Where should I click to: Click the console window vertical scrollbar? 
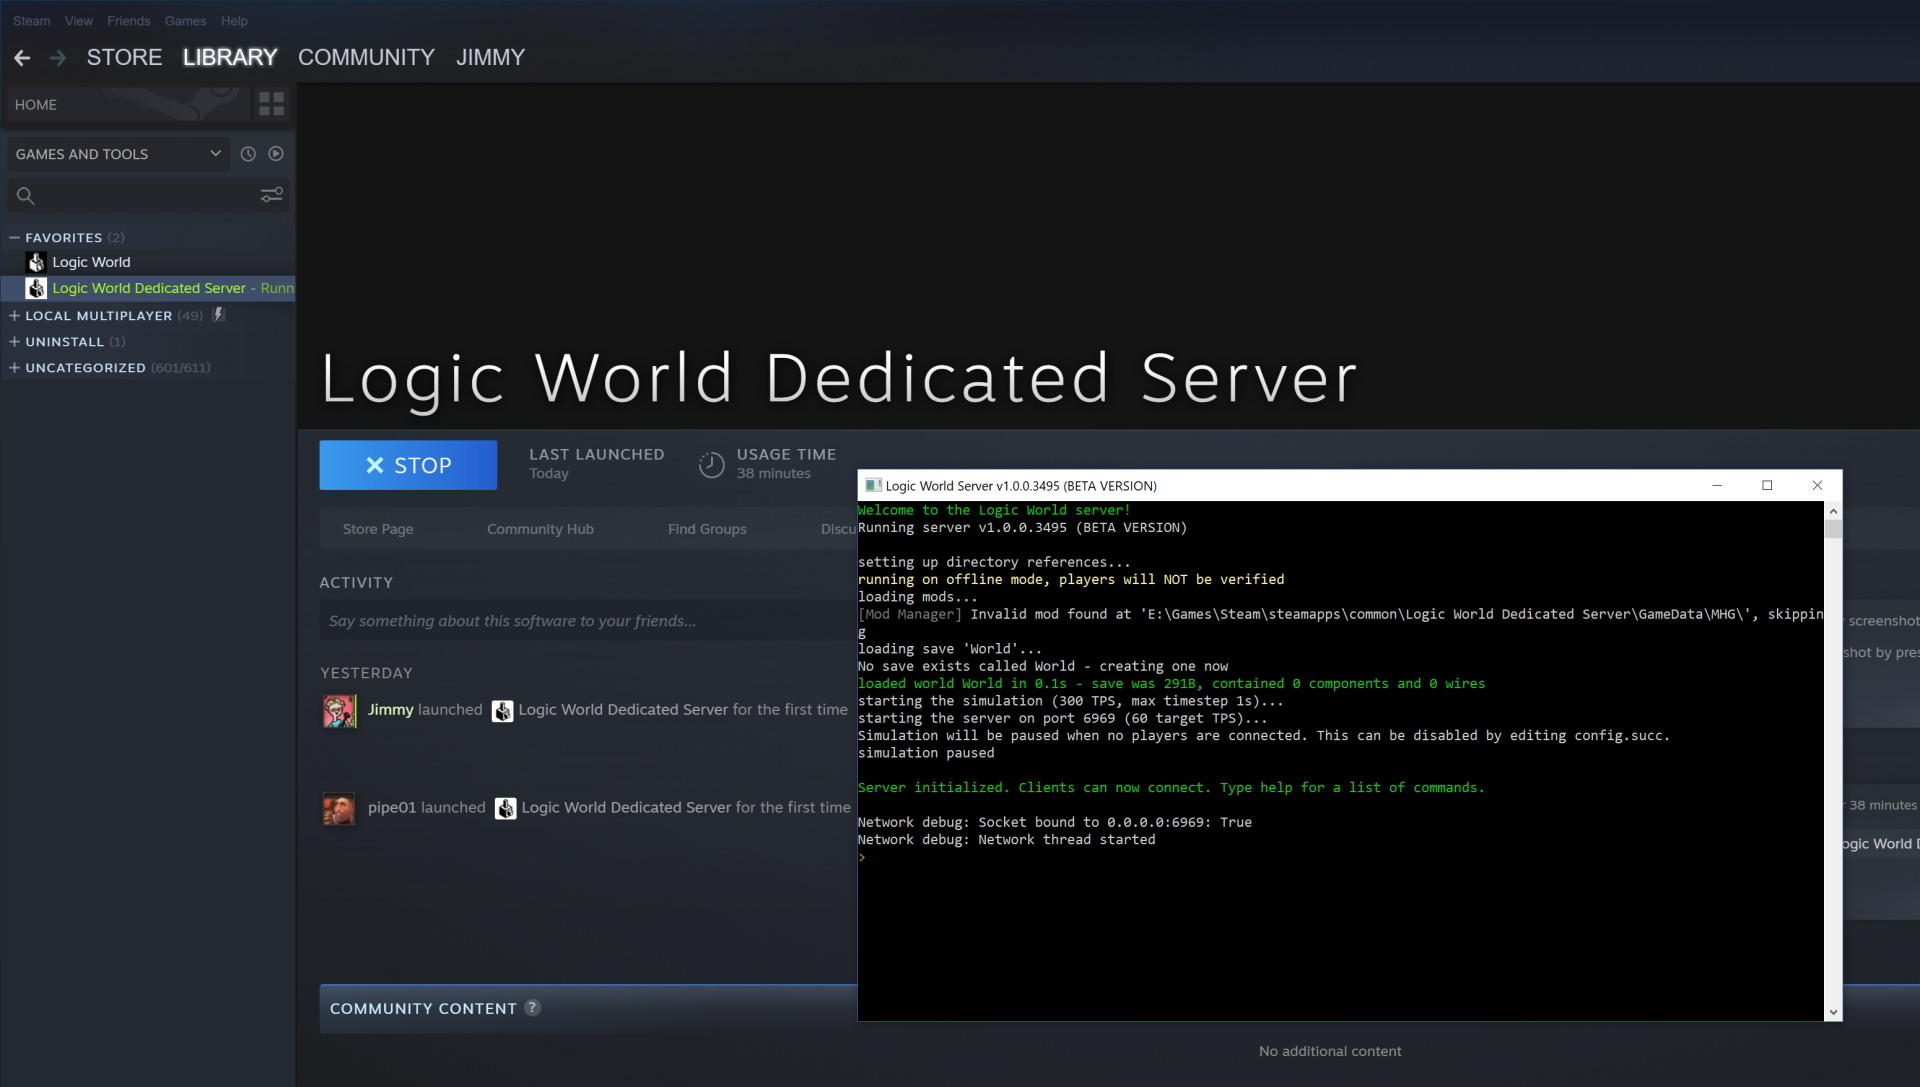pyautogui.click(x=1833, y=760)
